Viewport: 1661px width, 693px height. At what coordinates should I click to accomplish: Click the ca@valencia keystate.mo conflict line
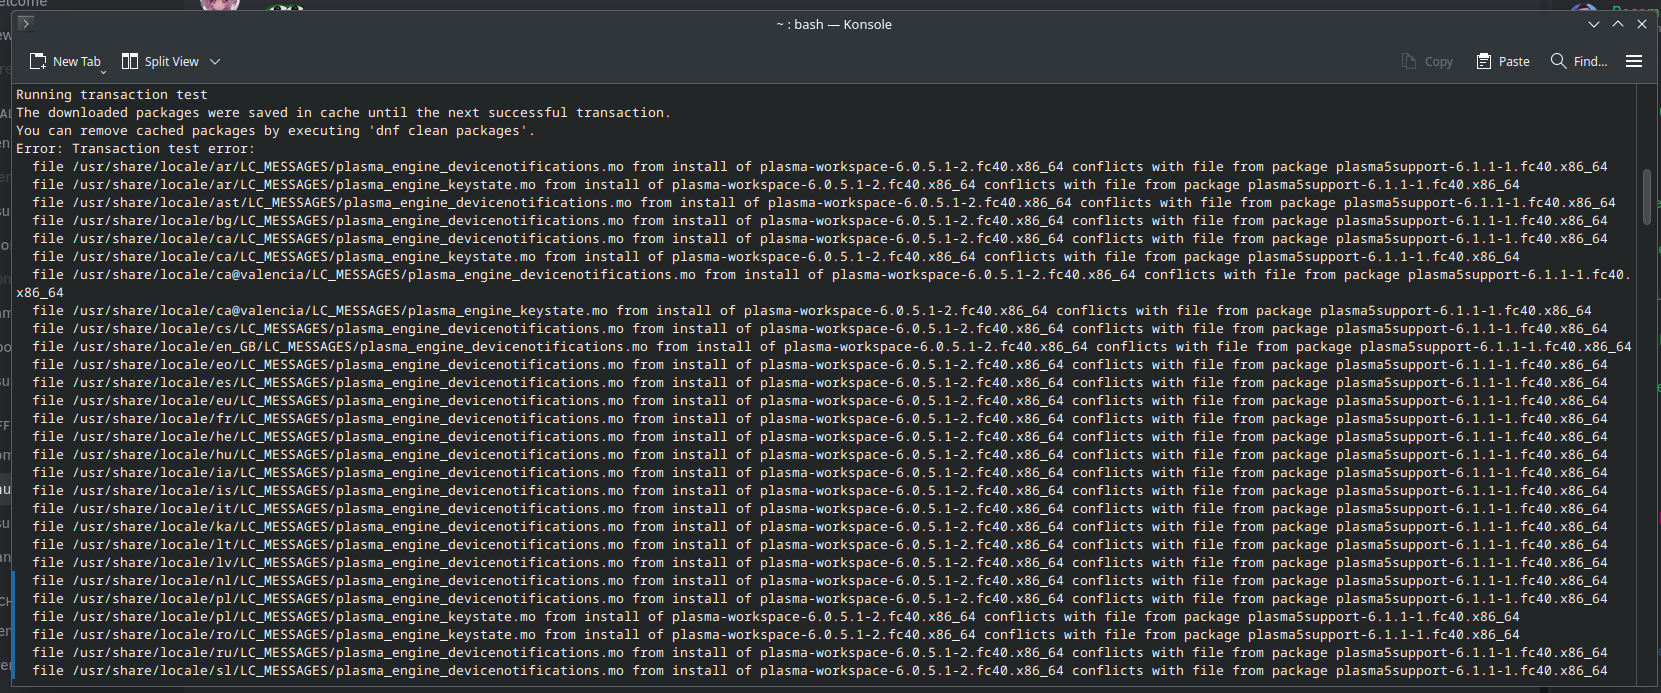[812, 311]
